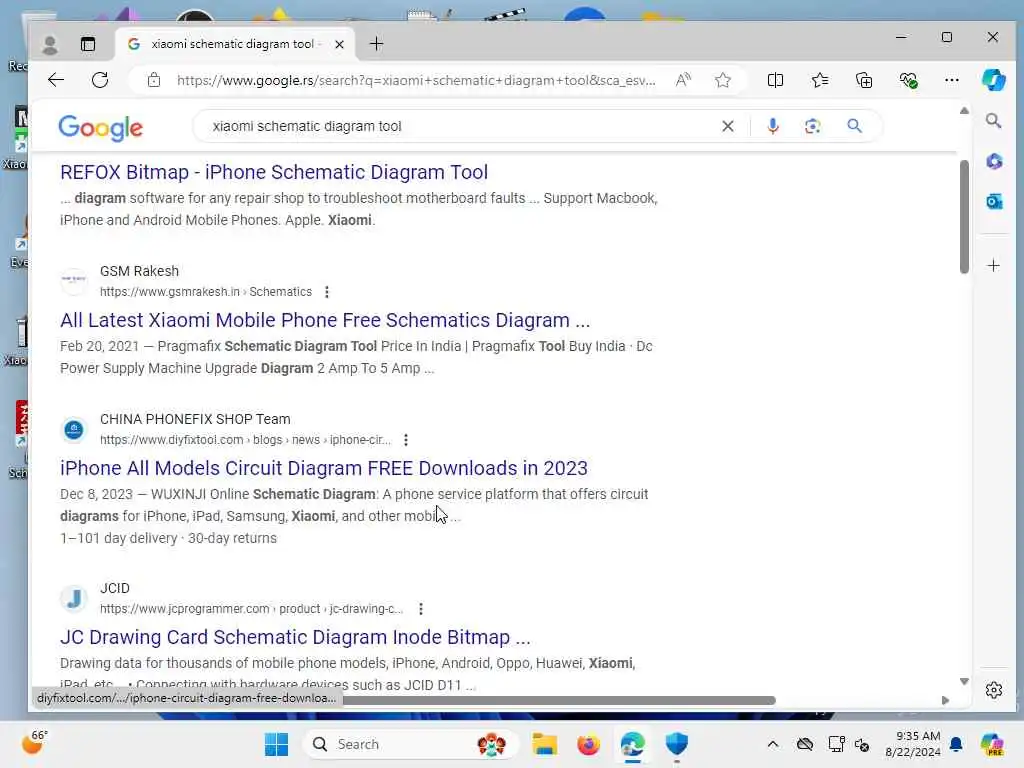
Task: Click the CHINA PHONEFIX SHOP Team name
Action: point(195,419)
